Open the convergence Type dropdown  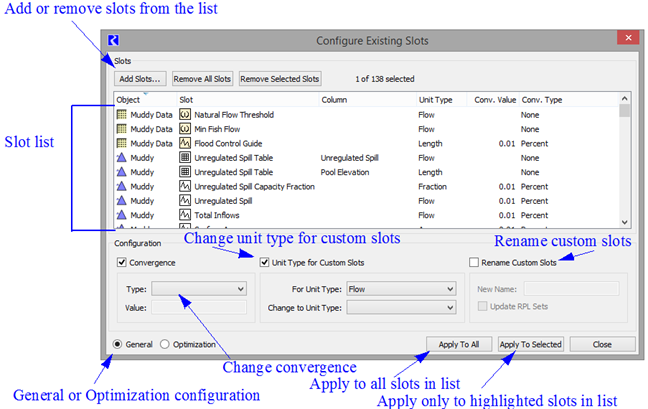(198, 289)
